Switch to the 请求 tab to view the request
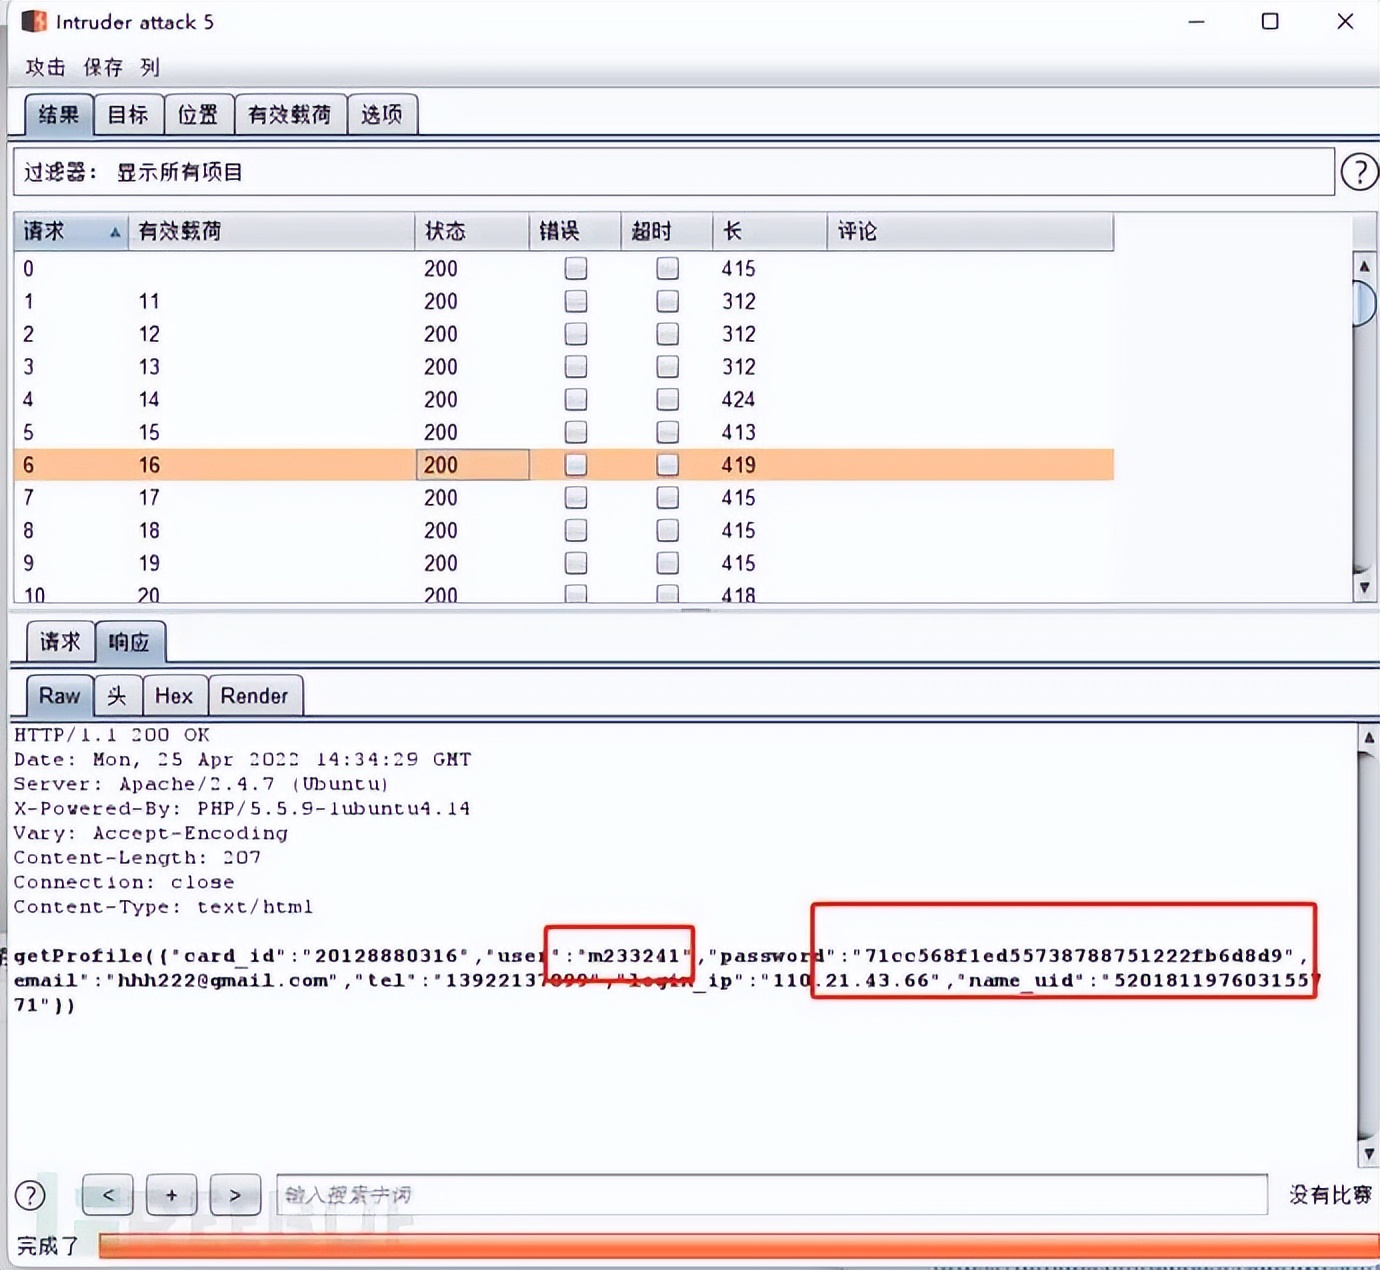 [58, 642]
